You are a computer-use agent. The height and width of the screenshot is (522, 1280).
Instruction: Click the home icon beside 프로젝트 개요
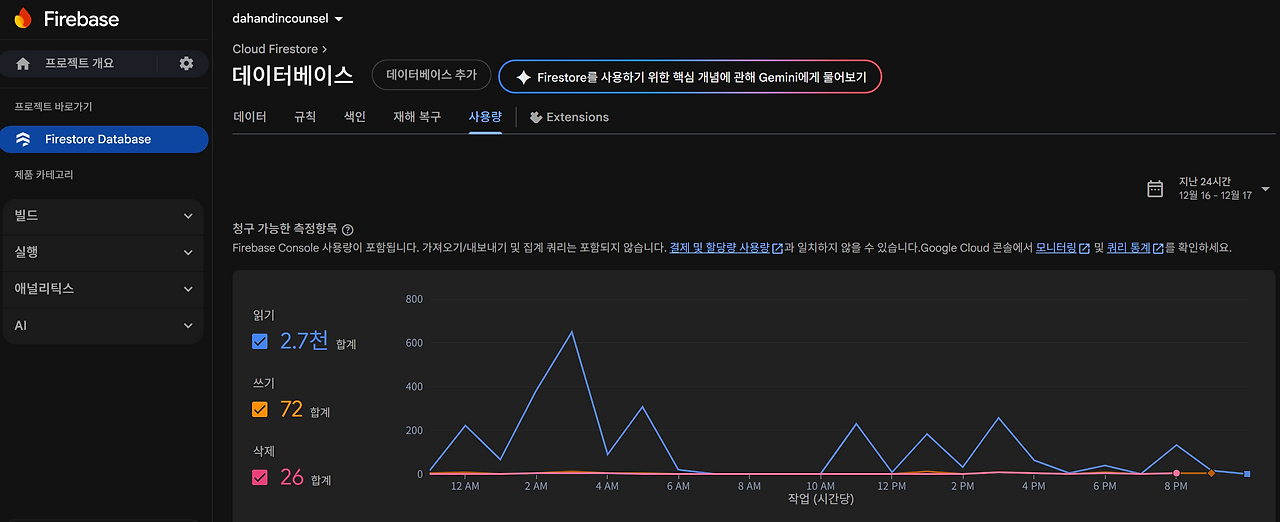[23, 63]
